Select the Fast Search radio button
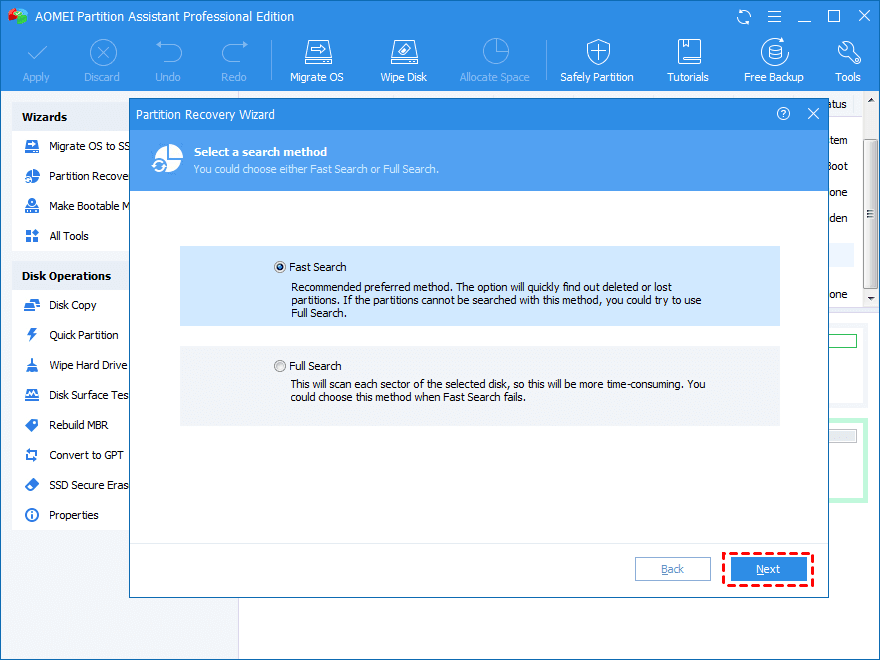Viewport: 880px width, 660px height. 279,267
